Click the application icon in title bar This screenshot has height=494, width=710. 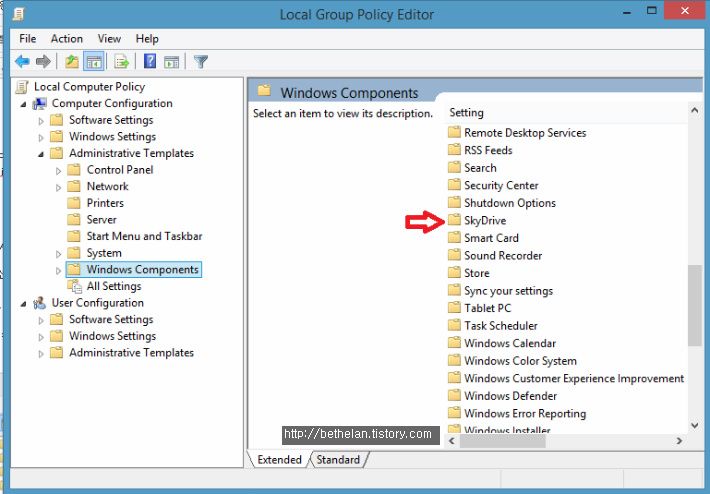pyautogui.click(x=18, y=14)
